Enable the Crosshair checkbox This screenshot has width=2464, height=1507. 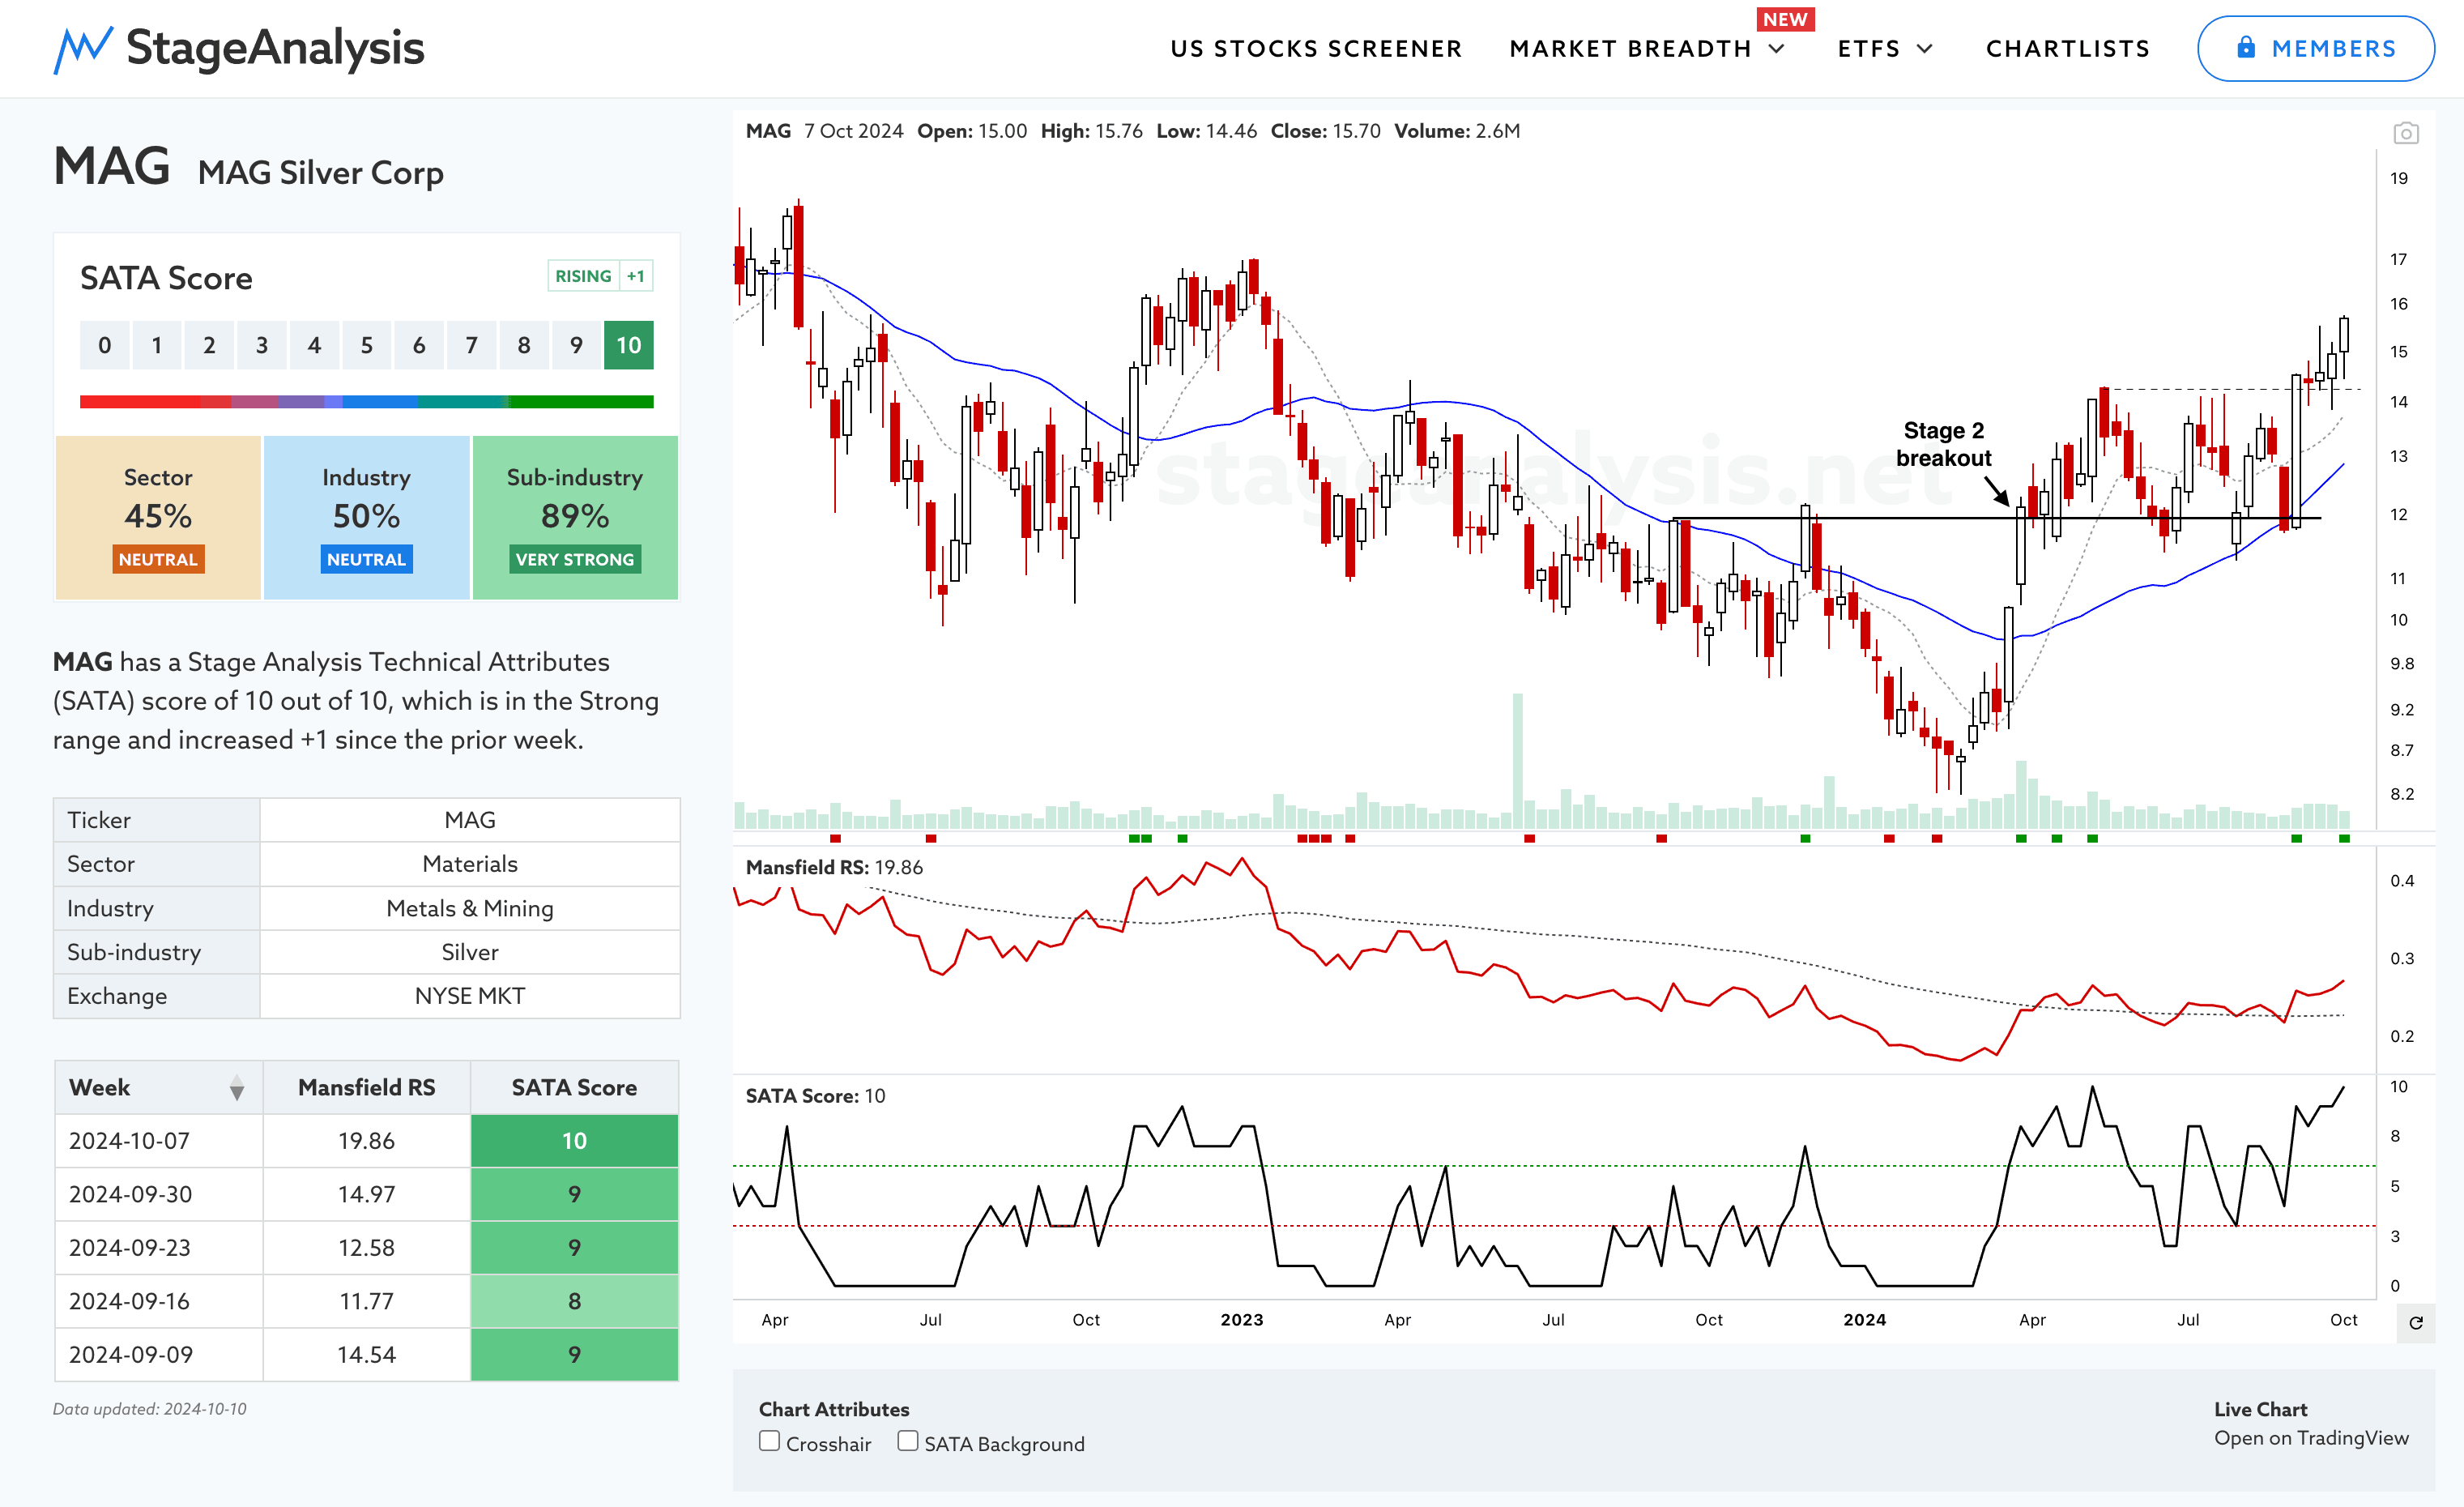pos(769,1441)
